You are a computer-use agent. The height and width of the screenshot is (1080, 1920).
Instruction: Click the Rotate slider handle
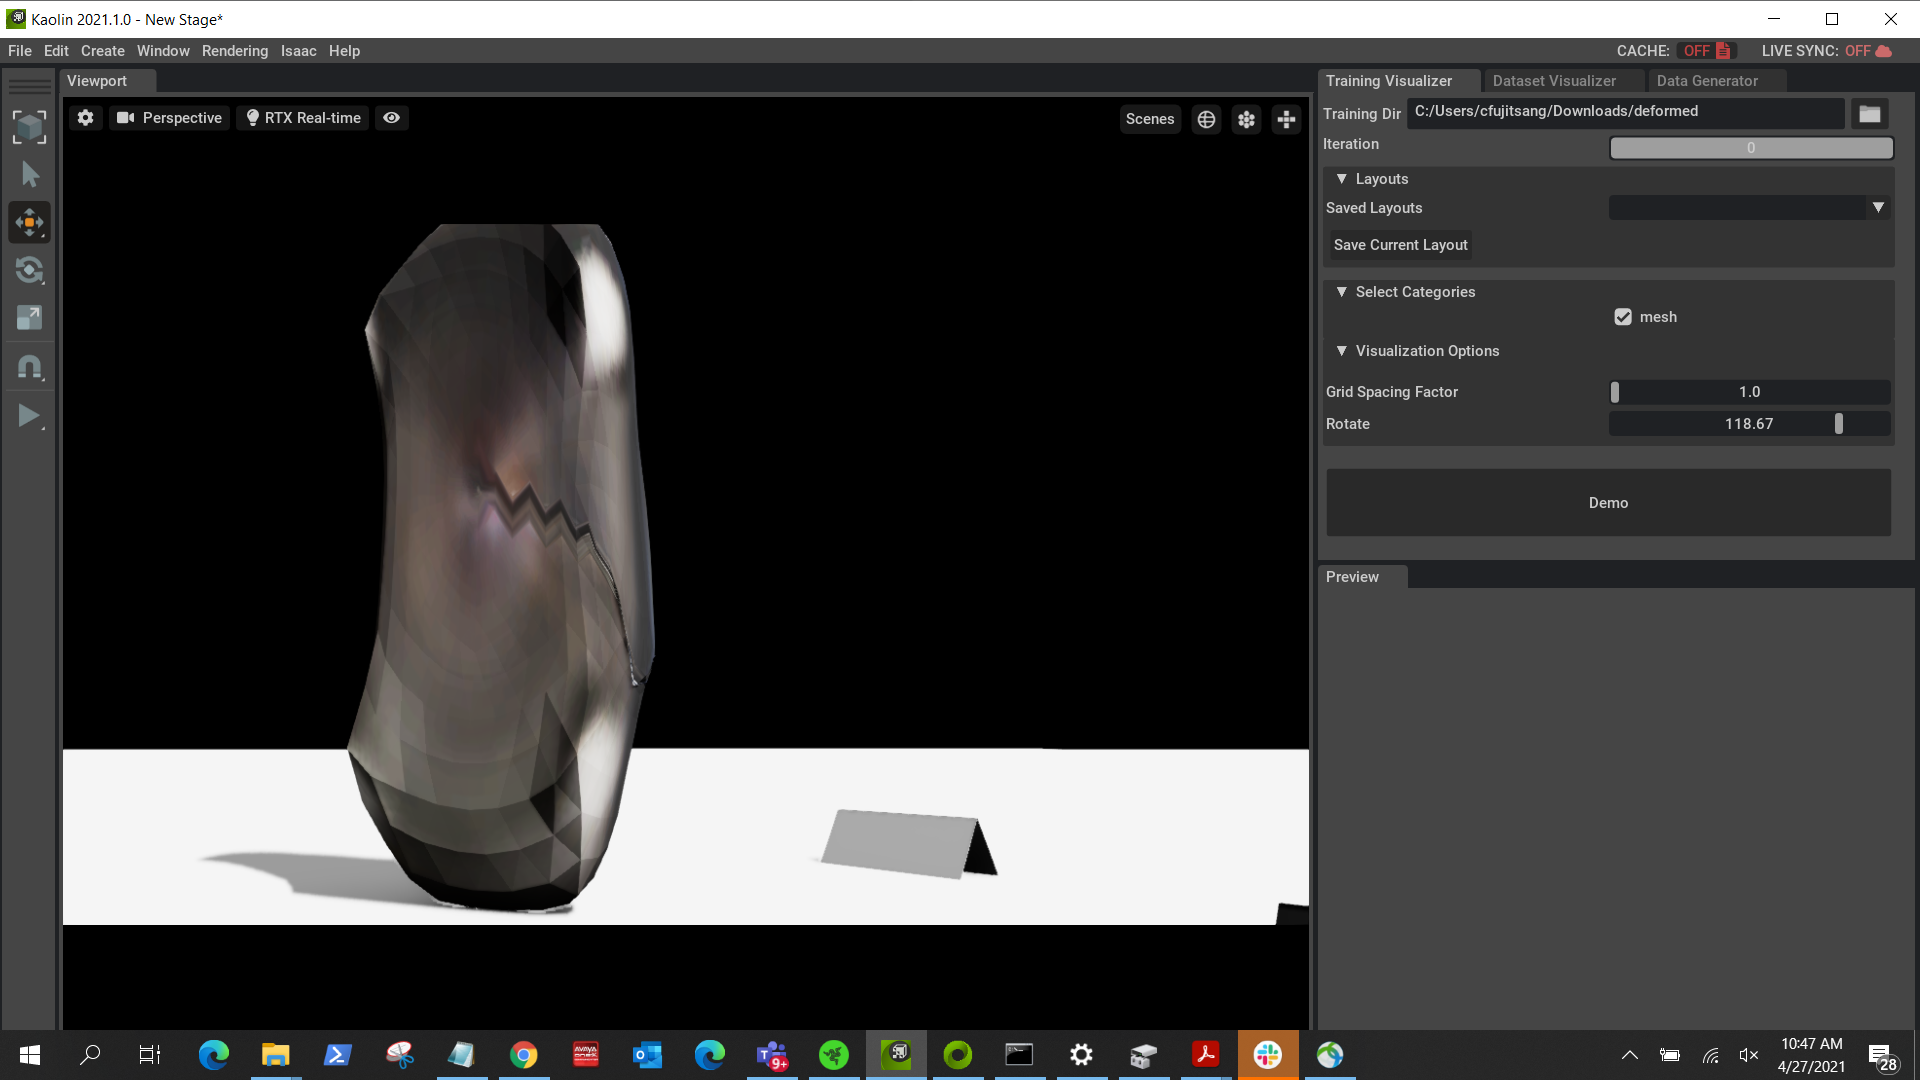(1838, 424)
